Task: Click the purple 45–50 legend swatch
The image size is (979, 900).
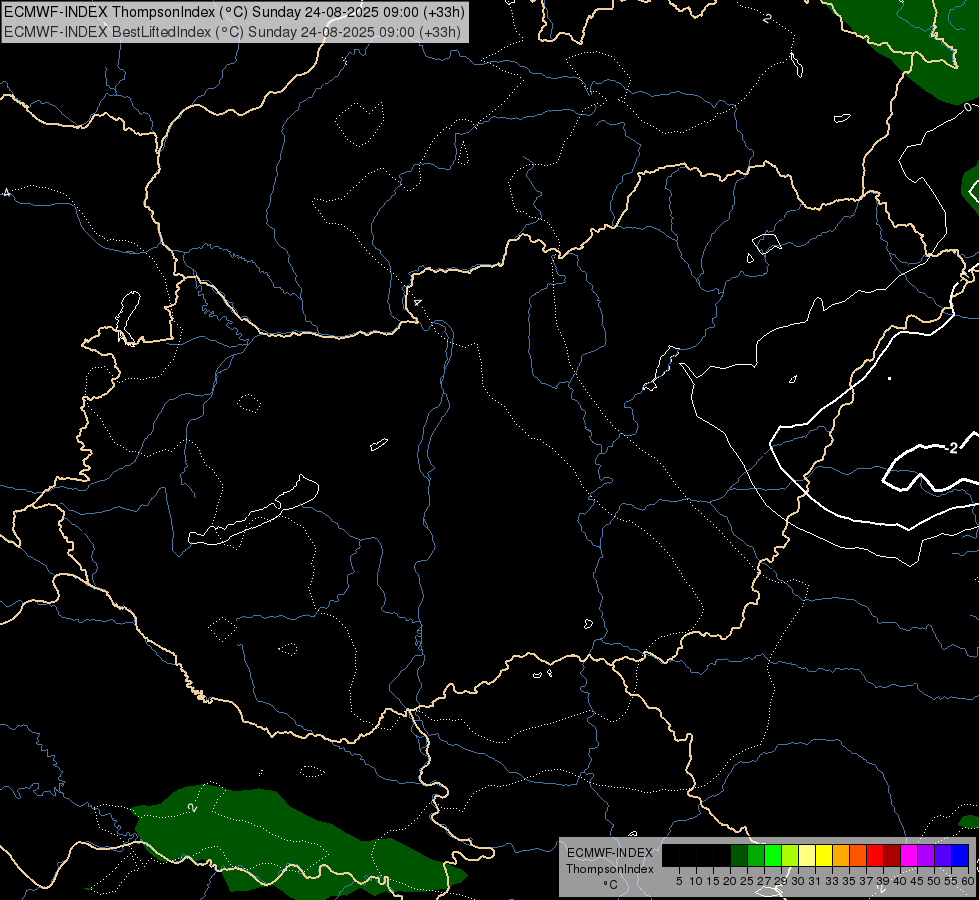Action: [926, 855]
